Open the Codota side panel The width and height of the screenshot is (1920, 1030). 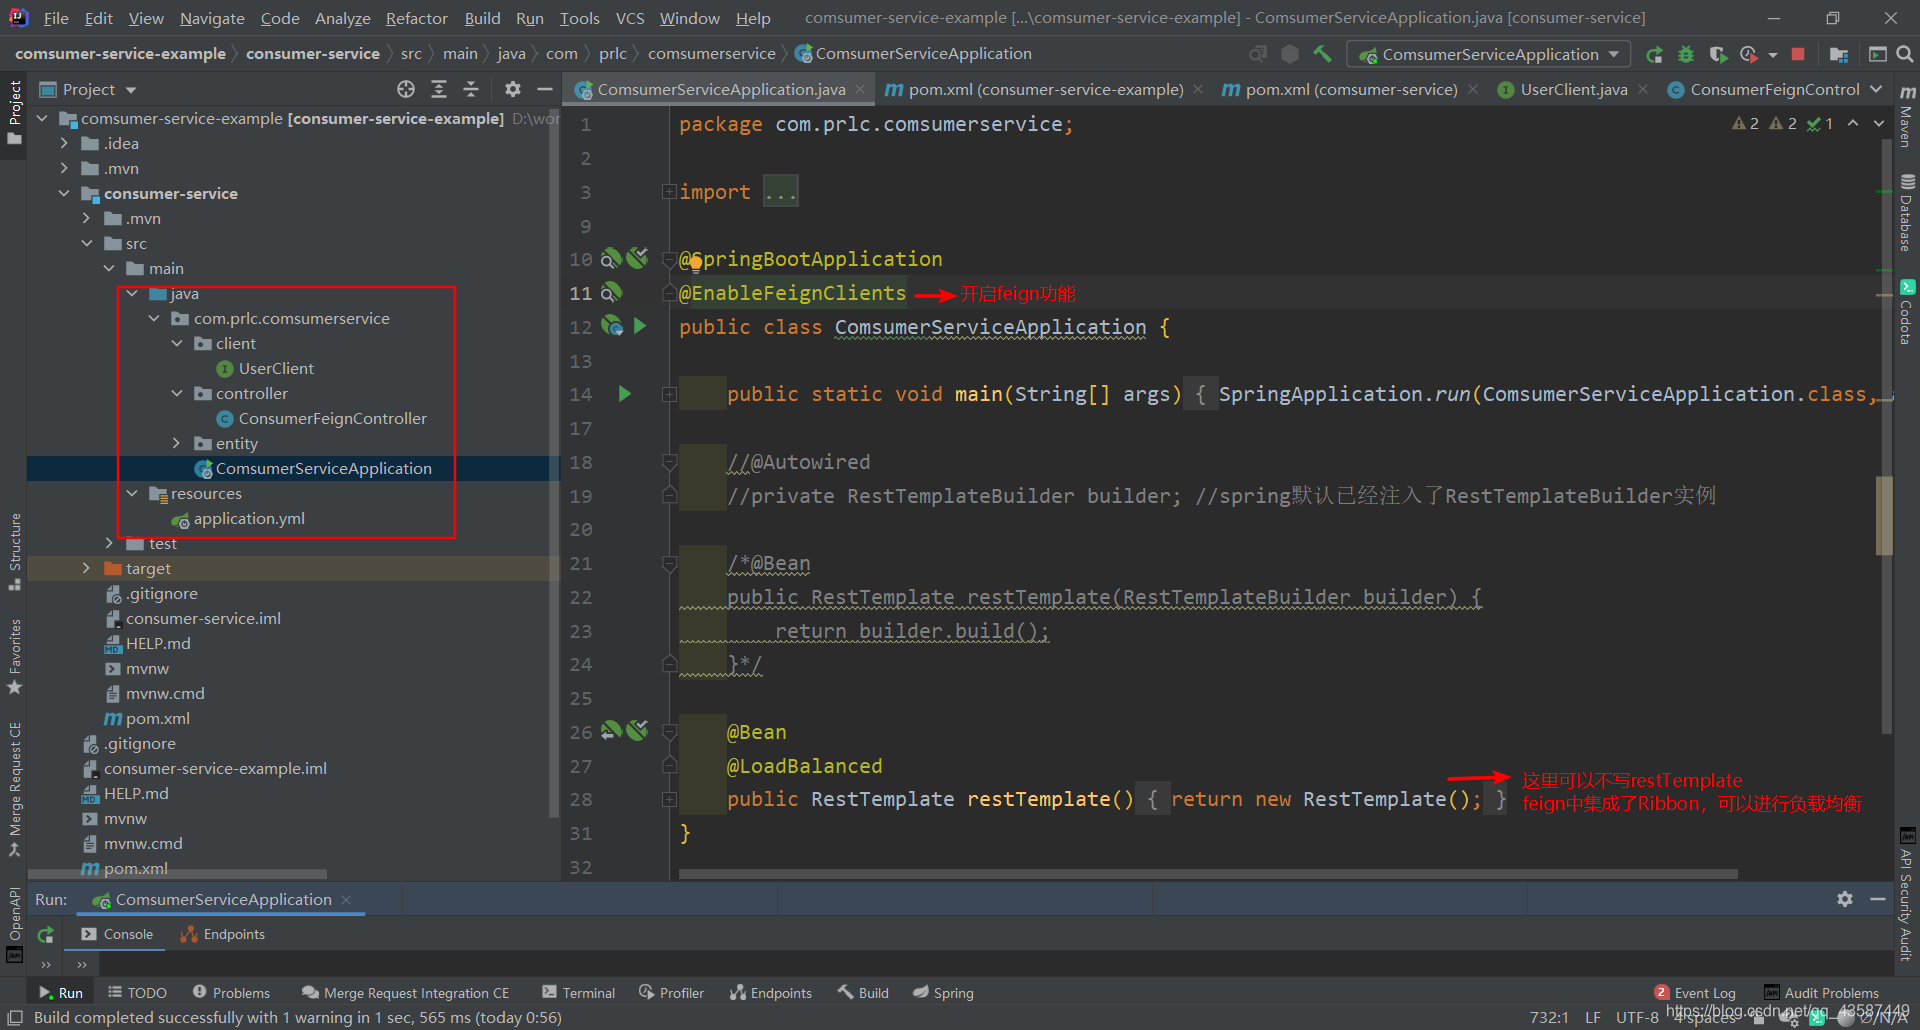click(x=1907, y=313)
